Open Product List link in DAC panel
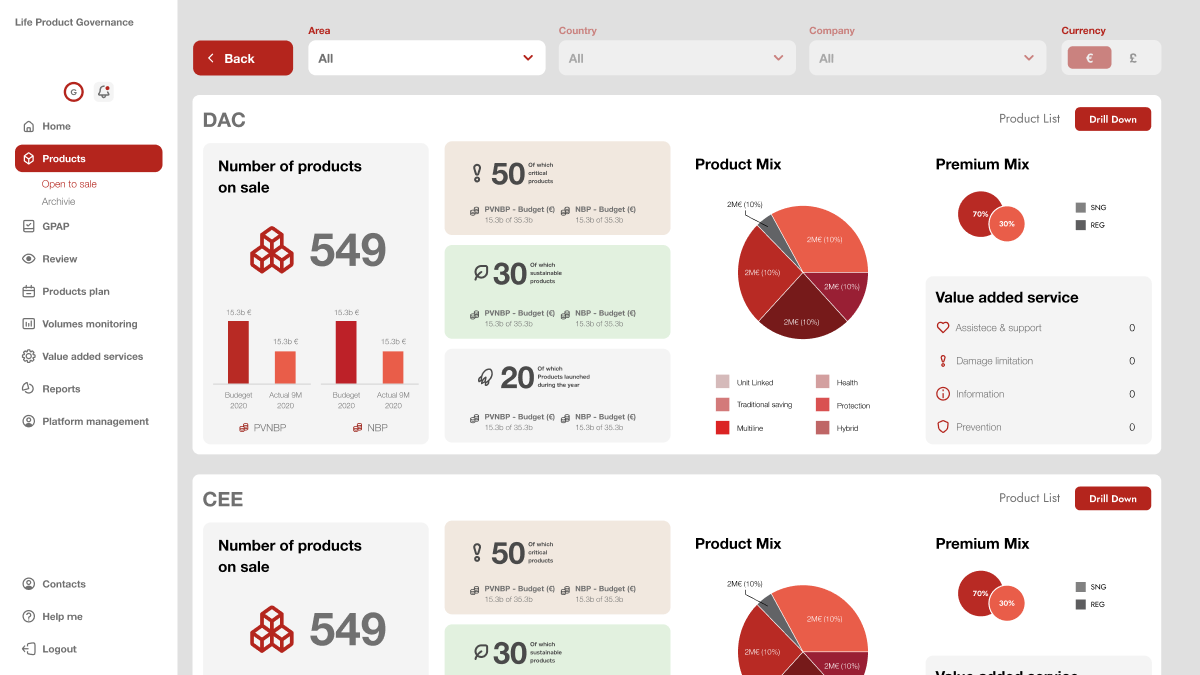Image resolution: width=1200 pixels, height=675 pixels. (1029, 119)
